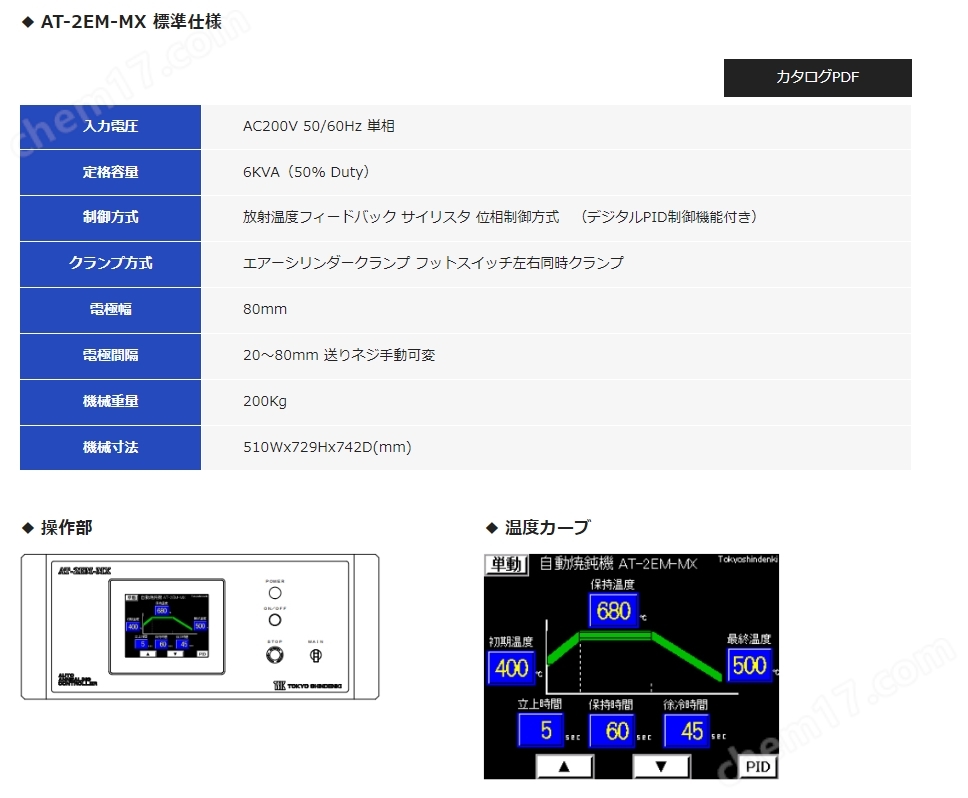Click the up arrow ▲ button
This screenshot has height=798, width=968.
(564, 767)
